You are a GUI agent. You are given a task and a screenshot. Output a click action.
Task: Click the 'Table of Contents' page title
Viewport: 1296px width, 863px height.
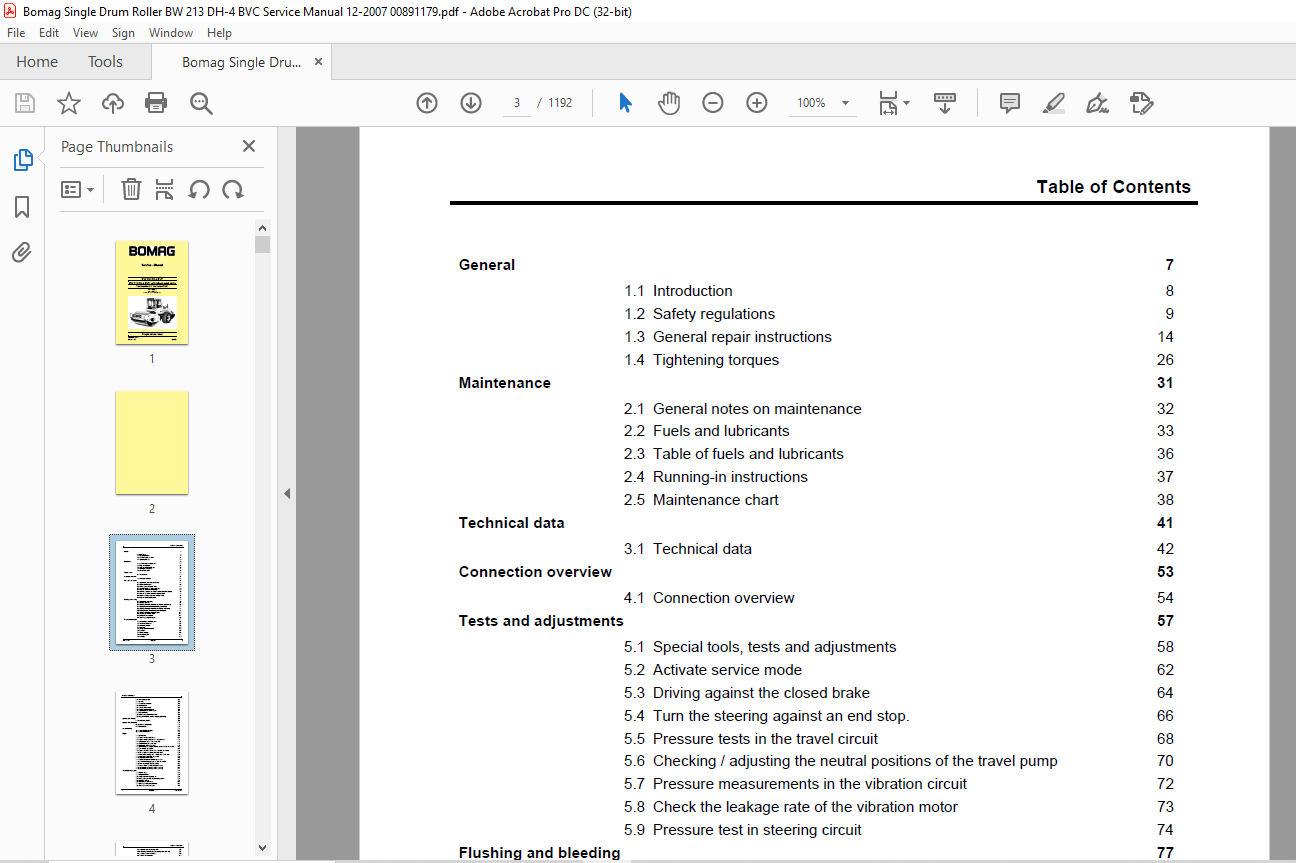(1113, 187)
